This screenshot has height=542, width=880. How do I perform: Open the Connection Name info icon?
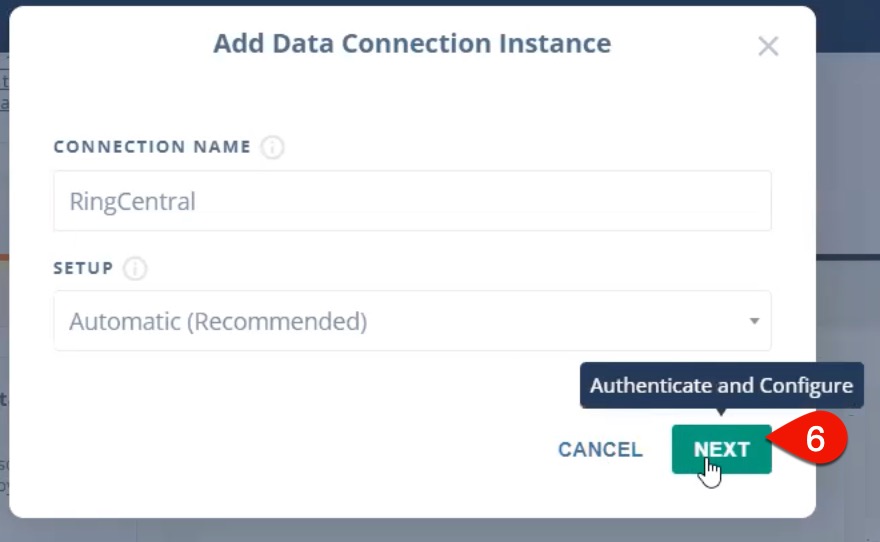(x=272, y=147)
